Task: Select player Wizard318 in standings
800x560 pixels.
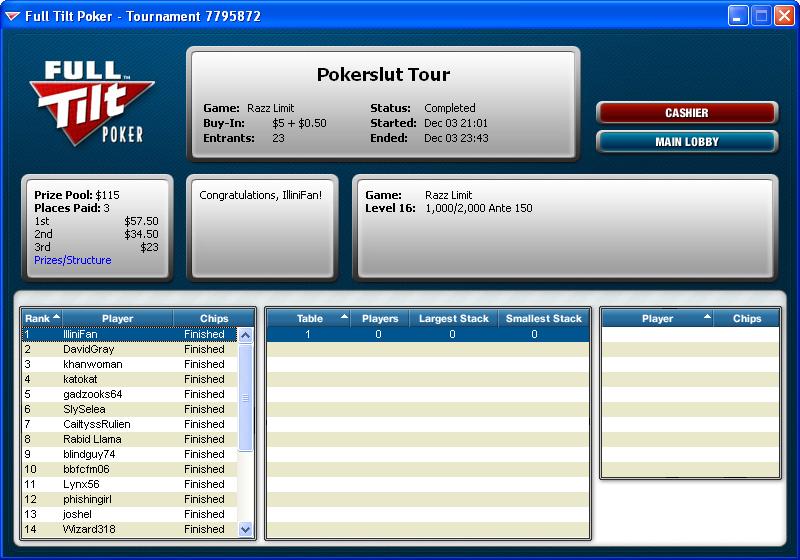Action: (x=130, y=529)
